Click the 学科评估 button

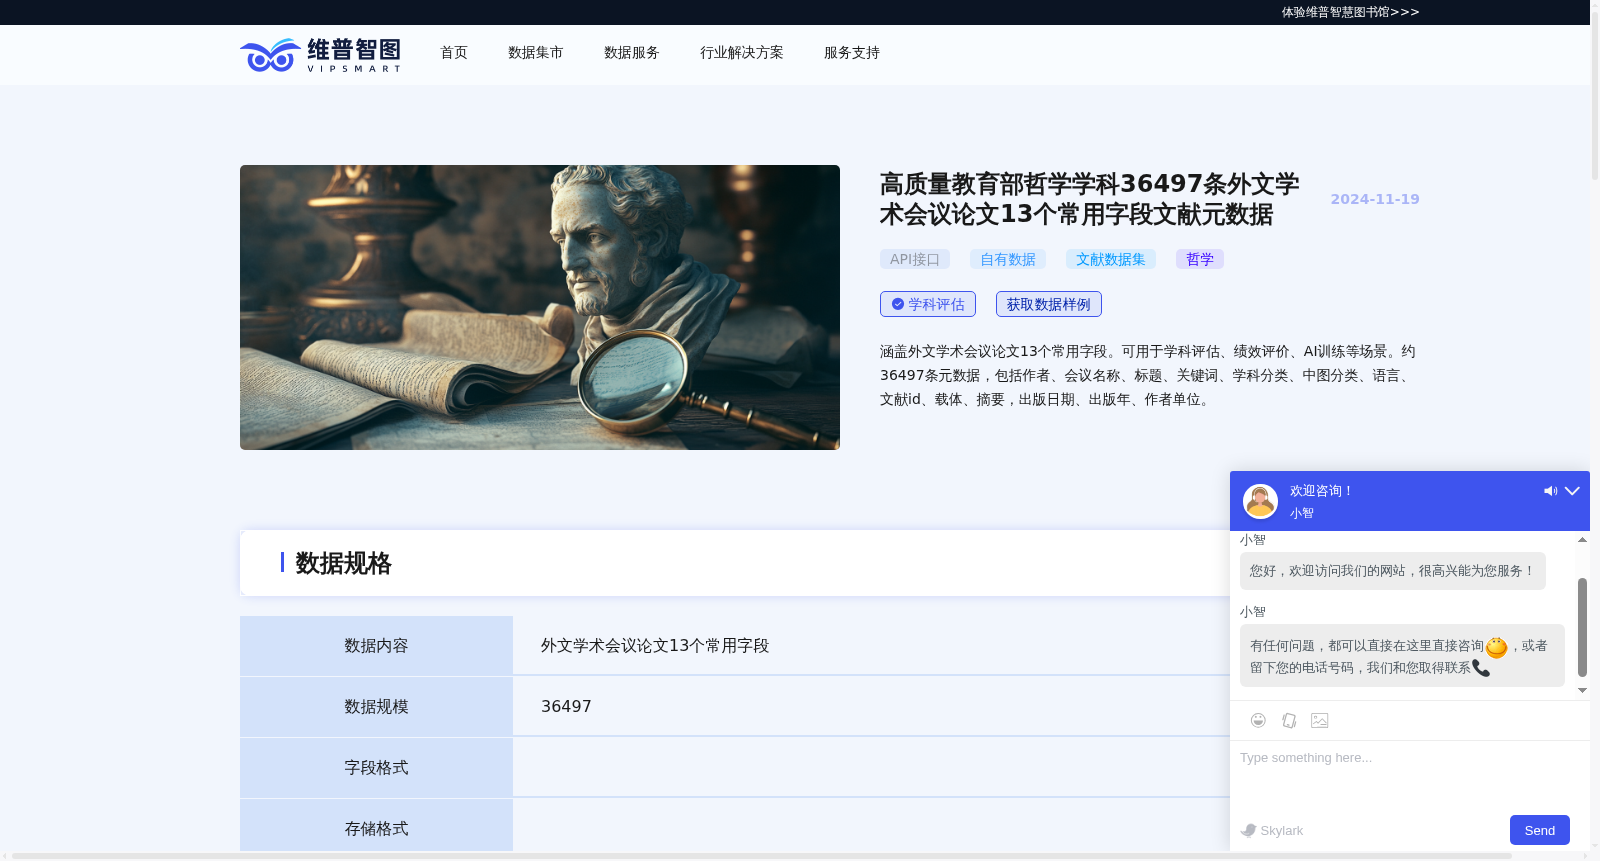tap(928, 304)
